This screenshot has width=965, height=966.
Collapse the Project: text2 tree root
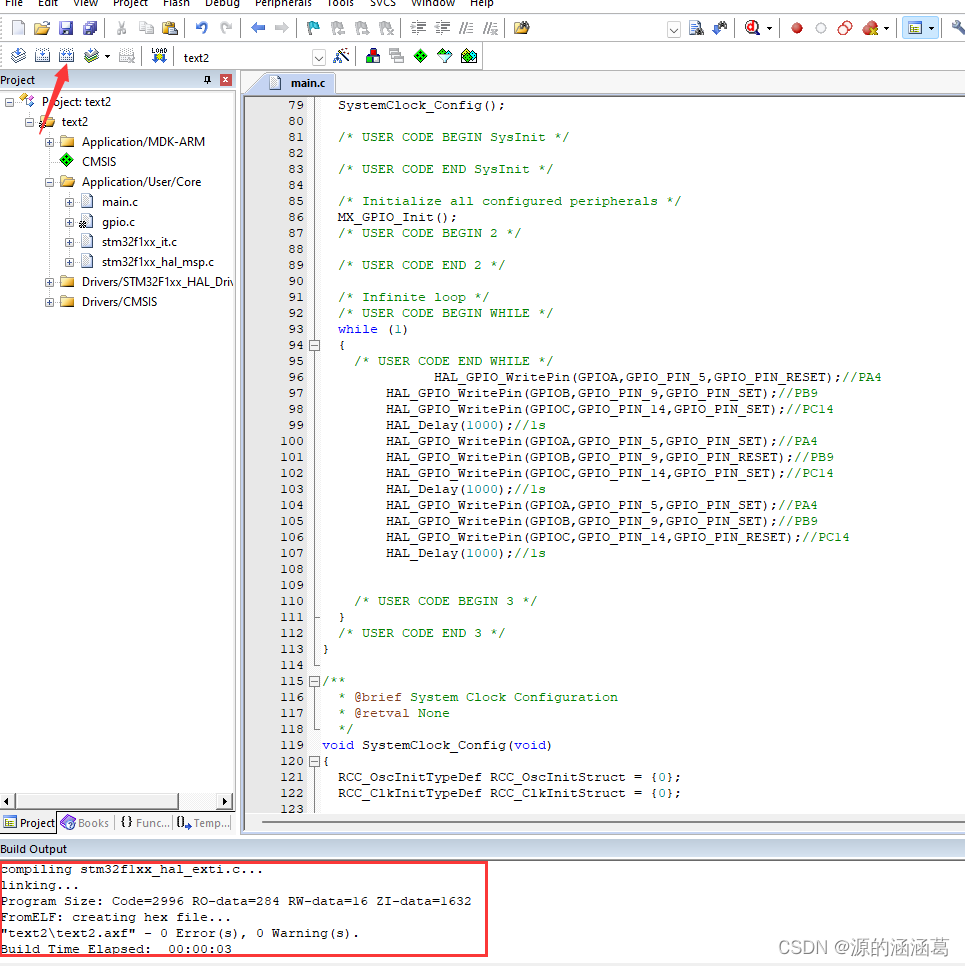pos(9,102)
